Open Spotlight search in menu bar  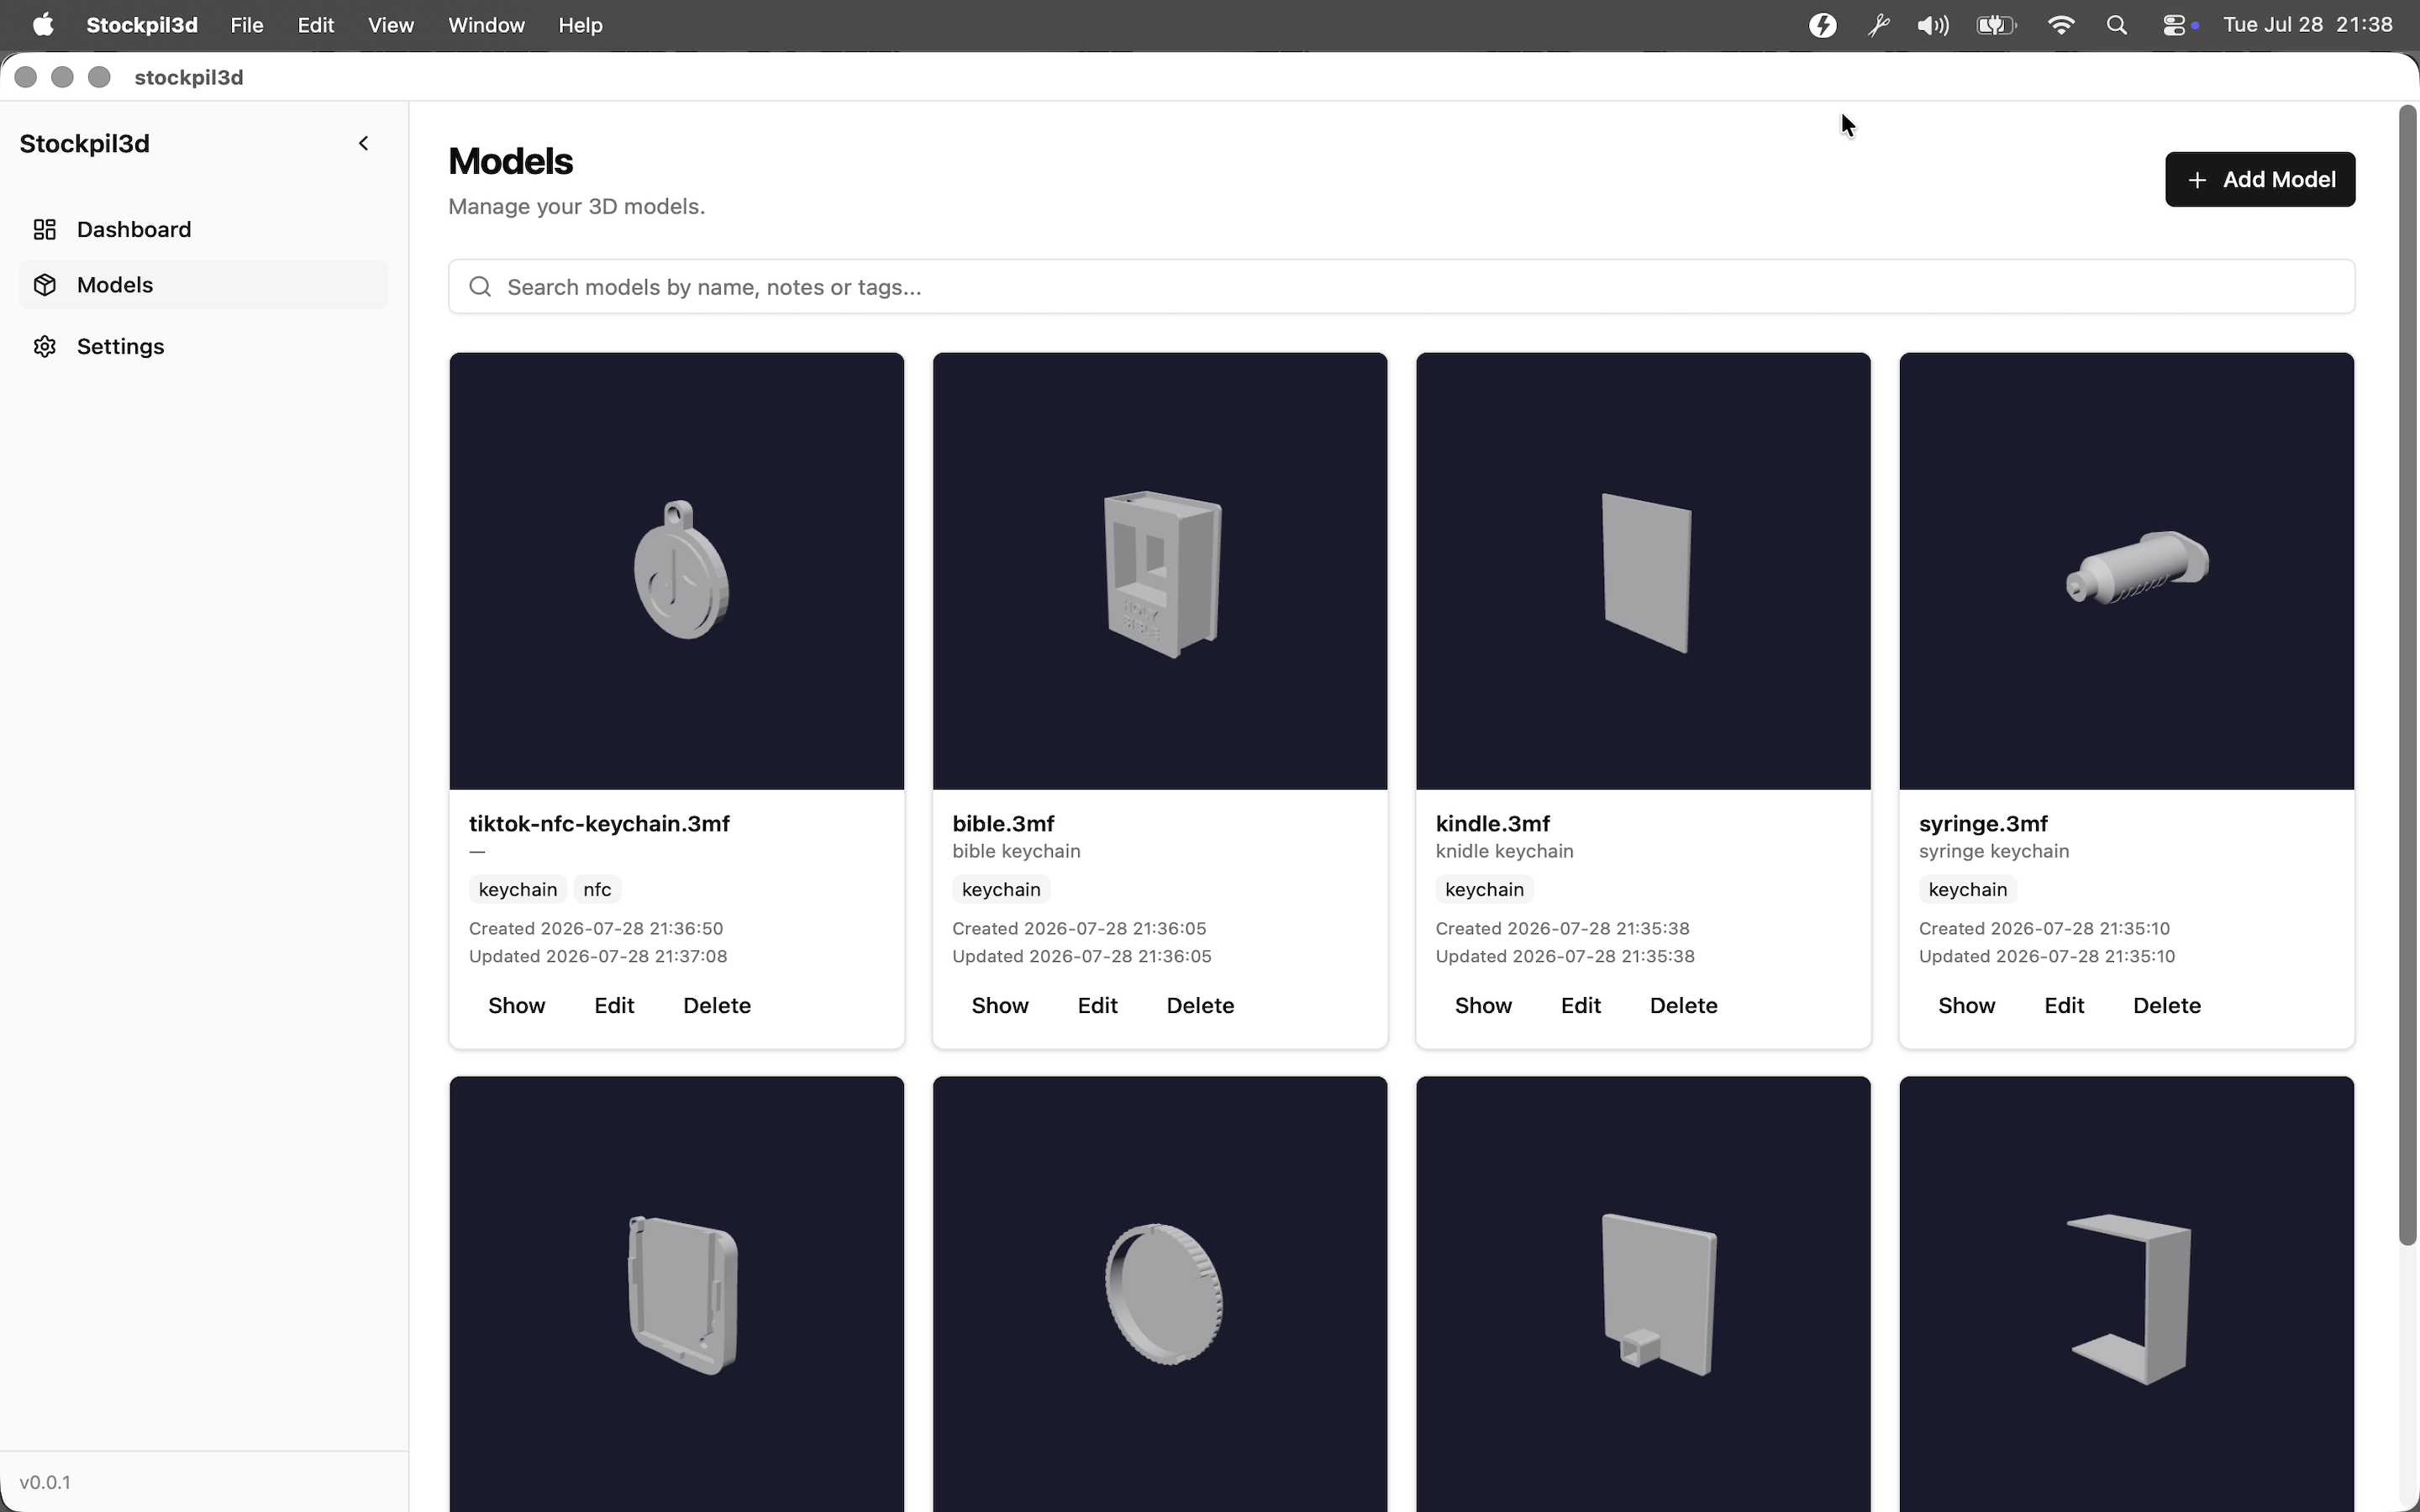click(2116, 25)
